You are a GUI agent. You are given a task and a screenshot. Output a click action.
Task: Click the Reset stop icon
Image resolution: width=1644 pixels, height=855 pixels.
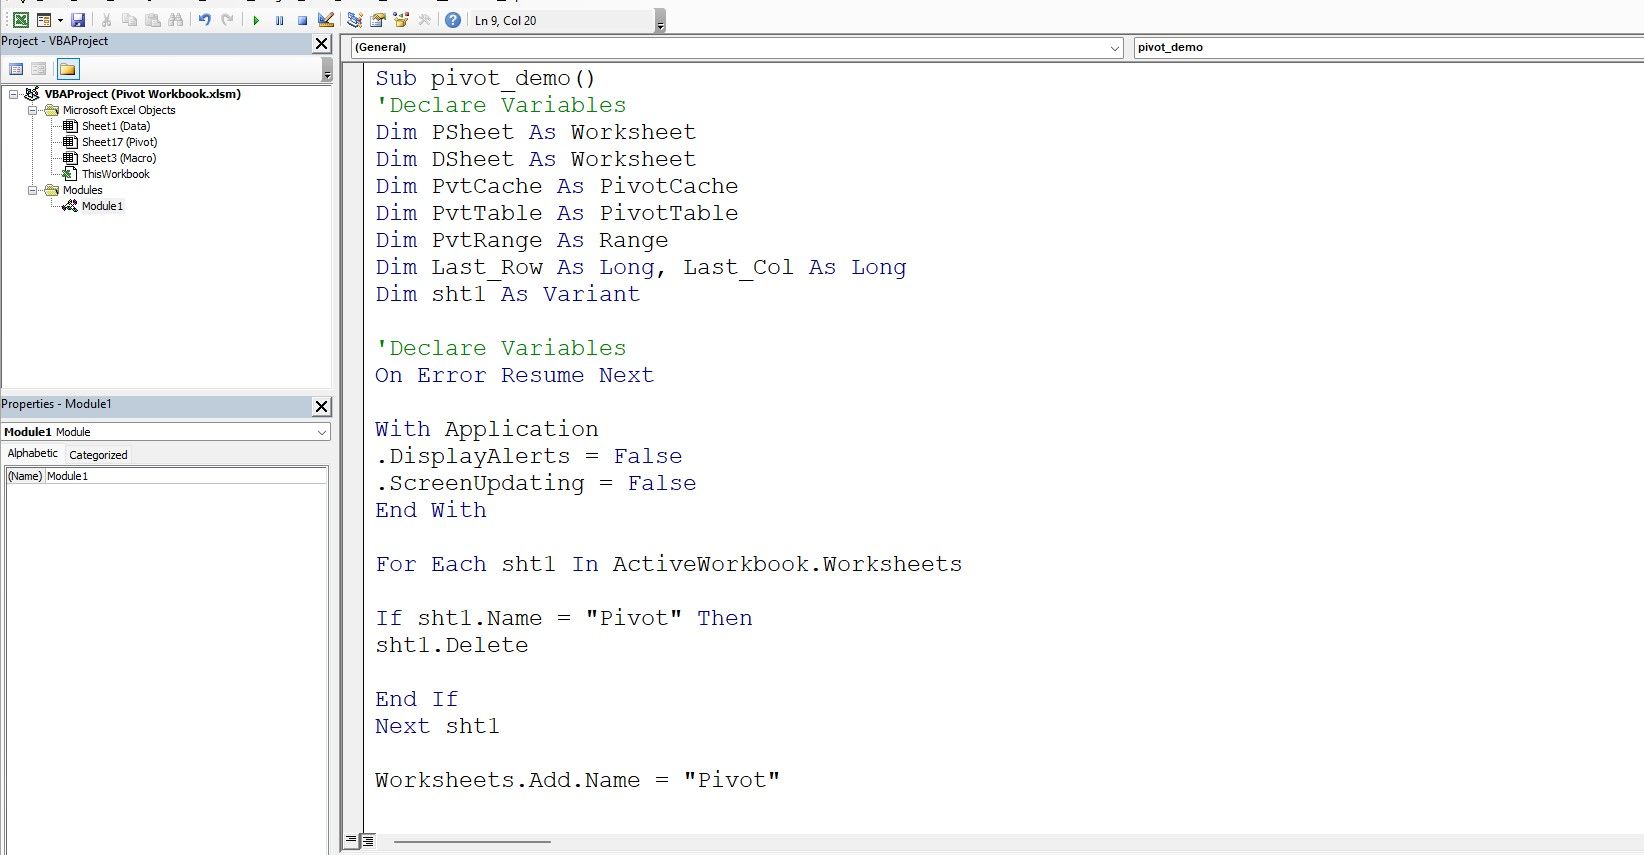[302, 20]
